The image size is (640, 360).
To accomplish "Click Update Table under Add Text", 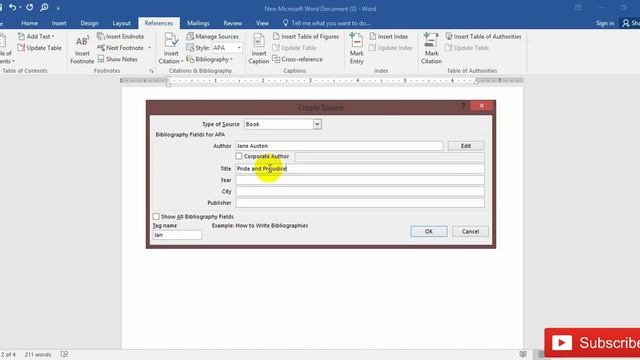I will tap(40, 48).
